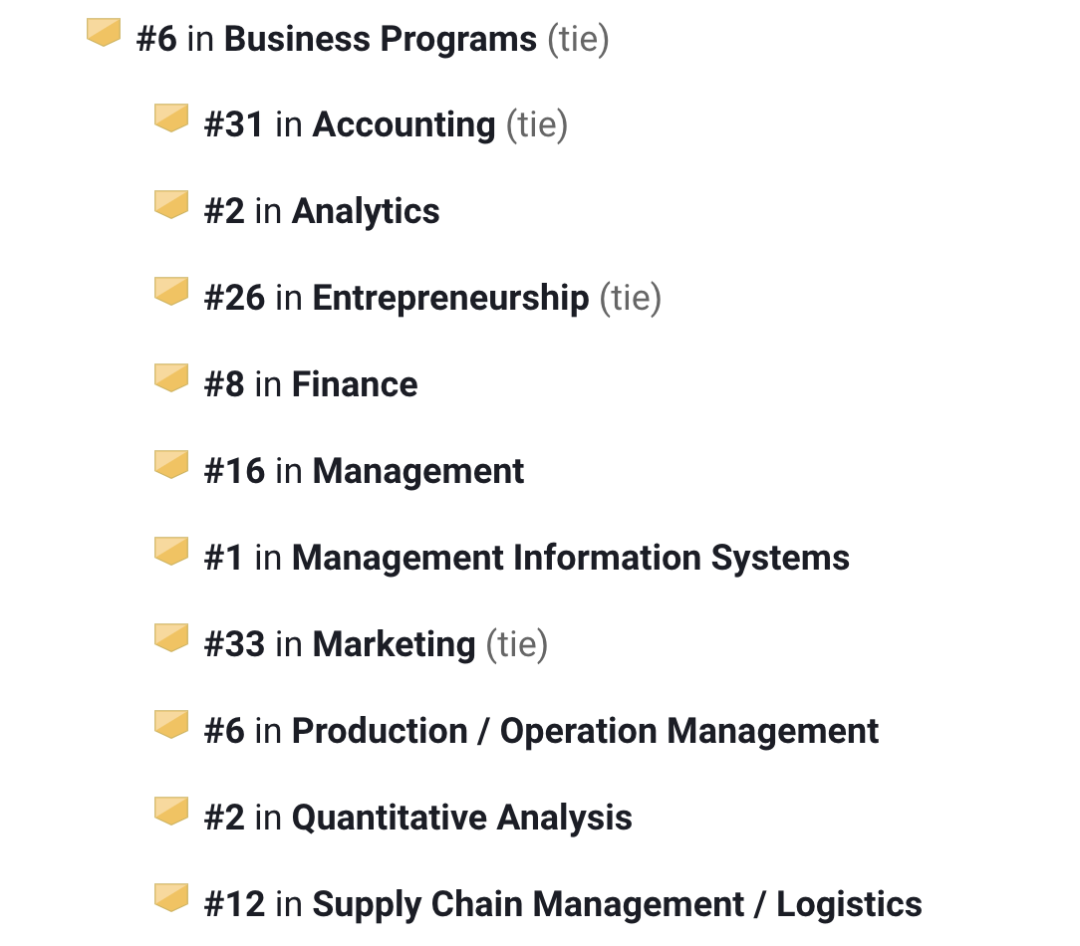
Task: Open the Business Programs ranking link
Action: click(380, 40)
